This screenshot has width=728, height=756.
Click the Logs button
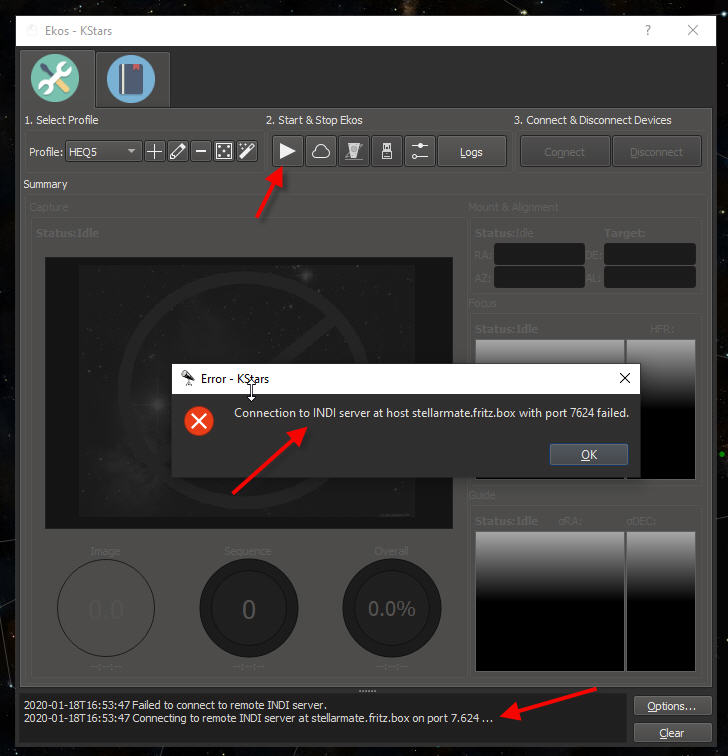471,152
